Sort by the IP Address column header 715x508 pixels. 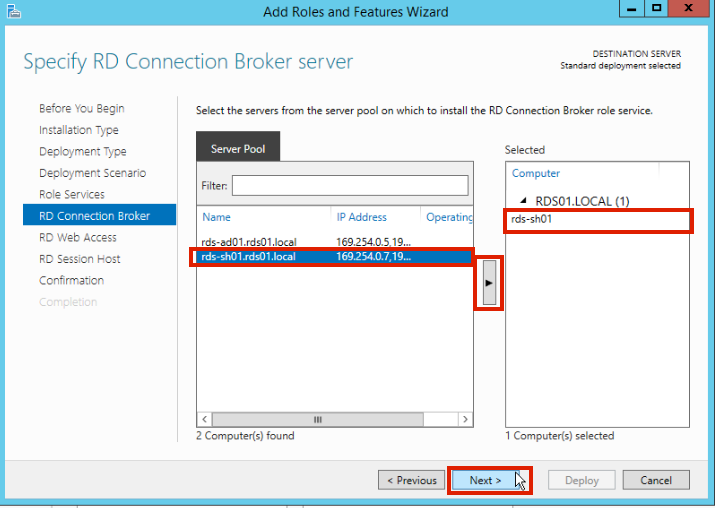[x=361, y=217]
